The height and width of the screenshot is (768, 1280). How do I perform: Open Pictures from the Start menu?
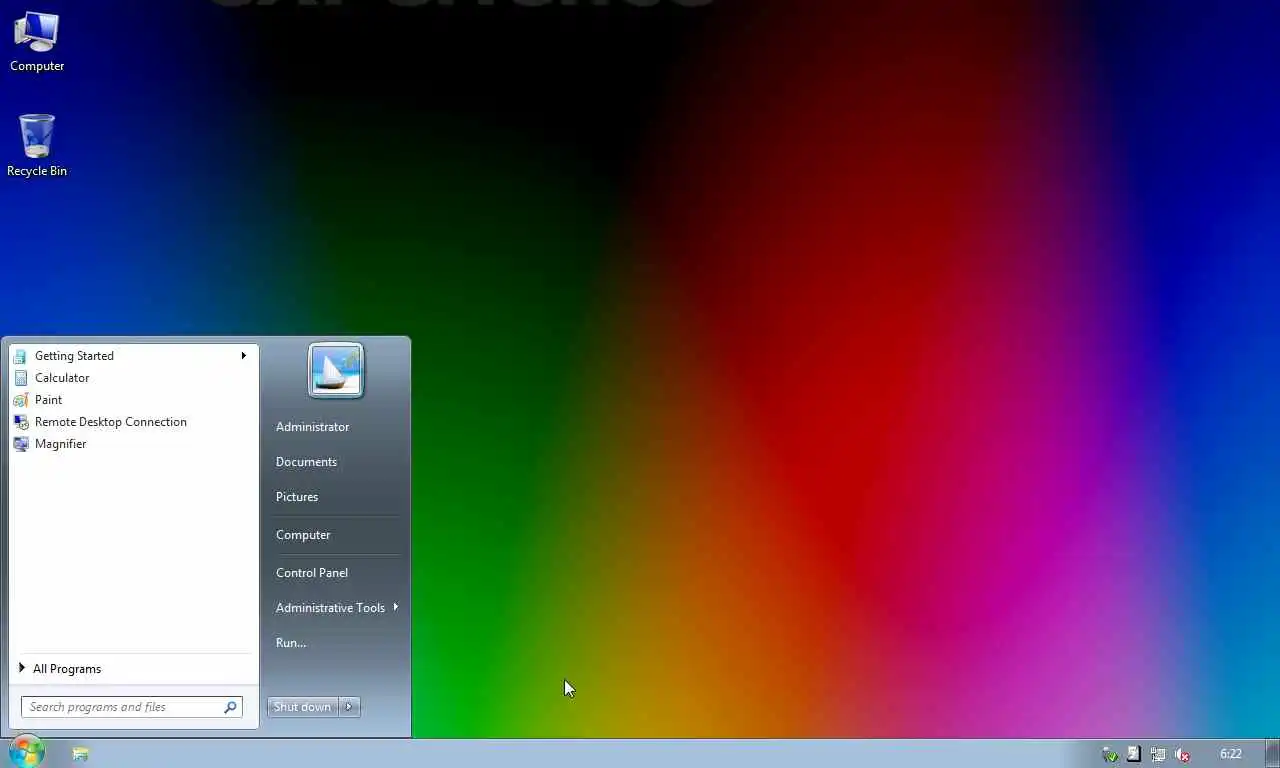pos(297,497)
